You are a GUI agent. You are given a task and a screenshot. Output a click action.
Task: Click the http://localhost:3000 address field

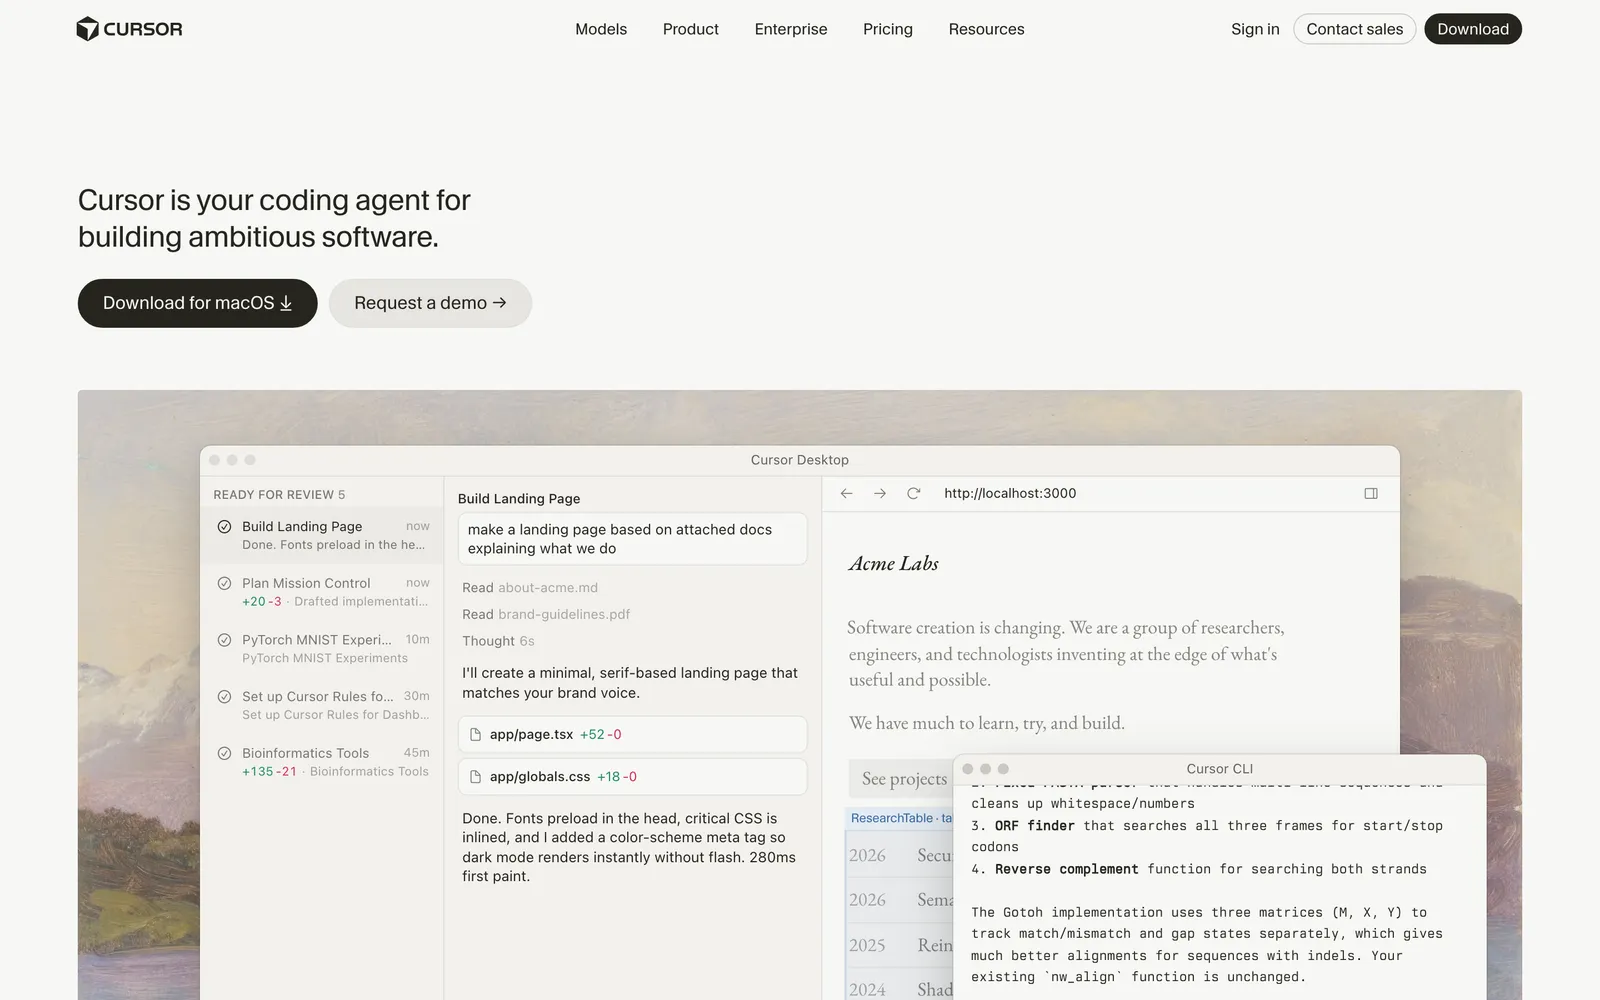click(x=1010, y=493)
